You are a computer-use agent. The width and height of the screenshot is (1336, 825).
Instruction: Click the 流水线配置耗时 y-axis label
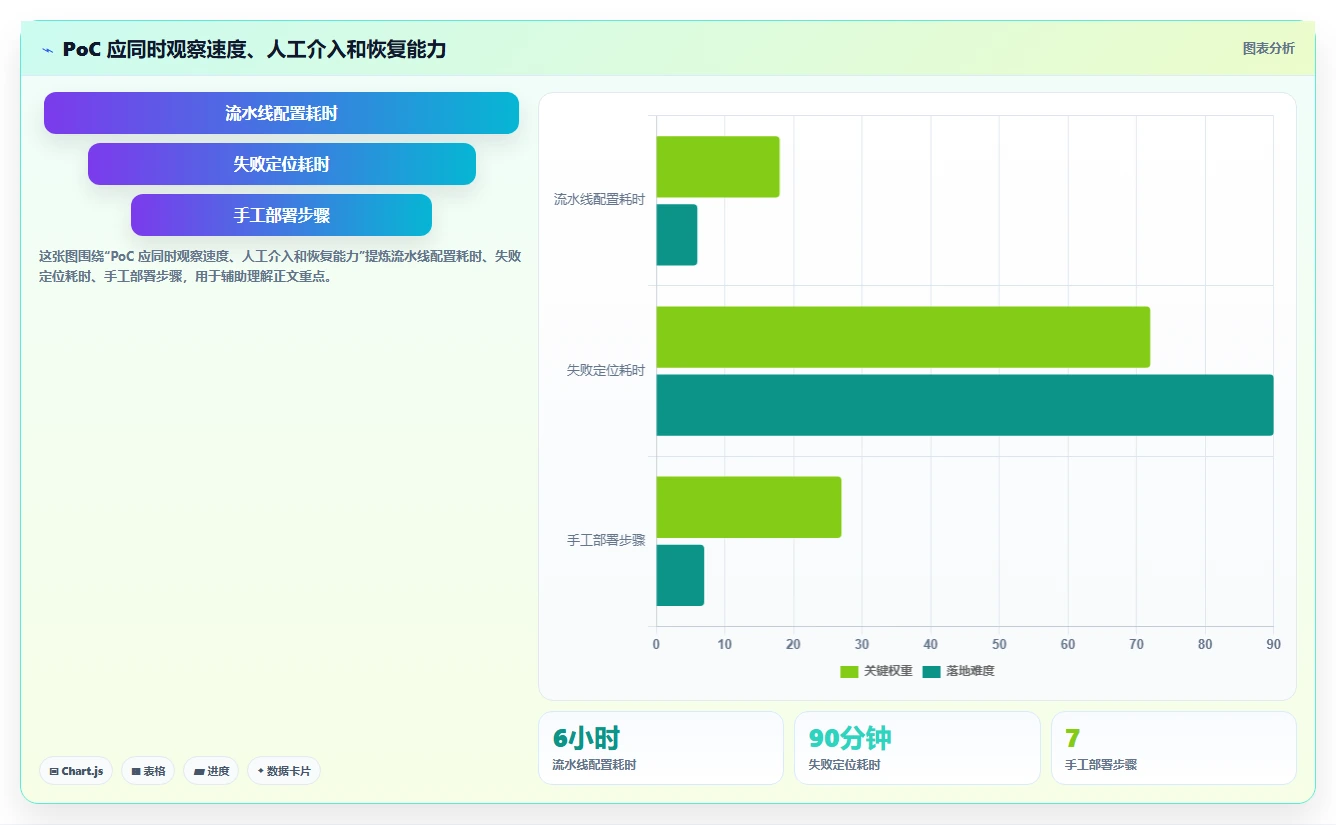(x=599, y=200)
